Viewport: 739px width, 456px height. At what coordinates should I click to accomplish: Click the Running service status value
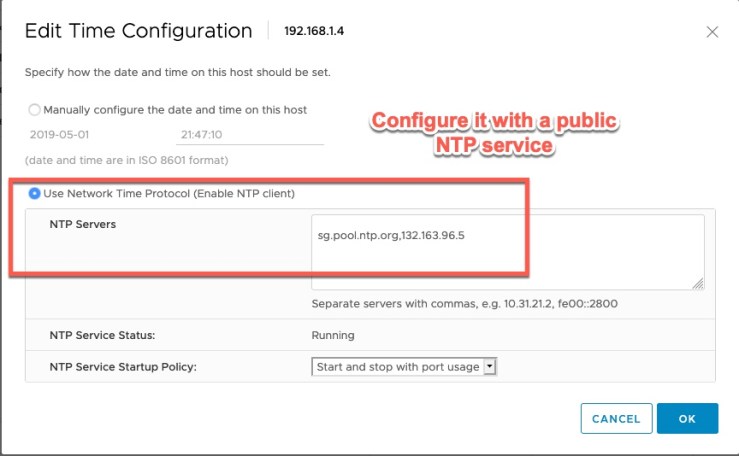pos(333,336)
